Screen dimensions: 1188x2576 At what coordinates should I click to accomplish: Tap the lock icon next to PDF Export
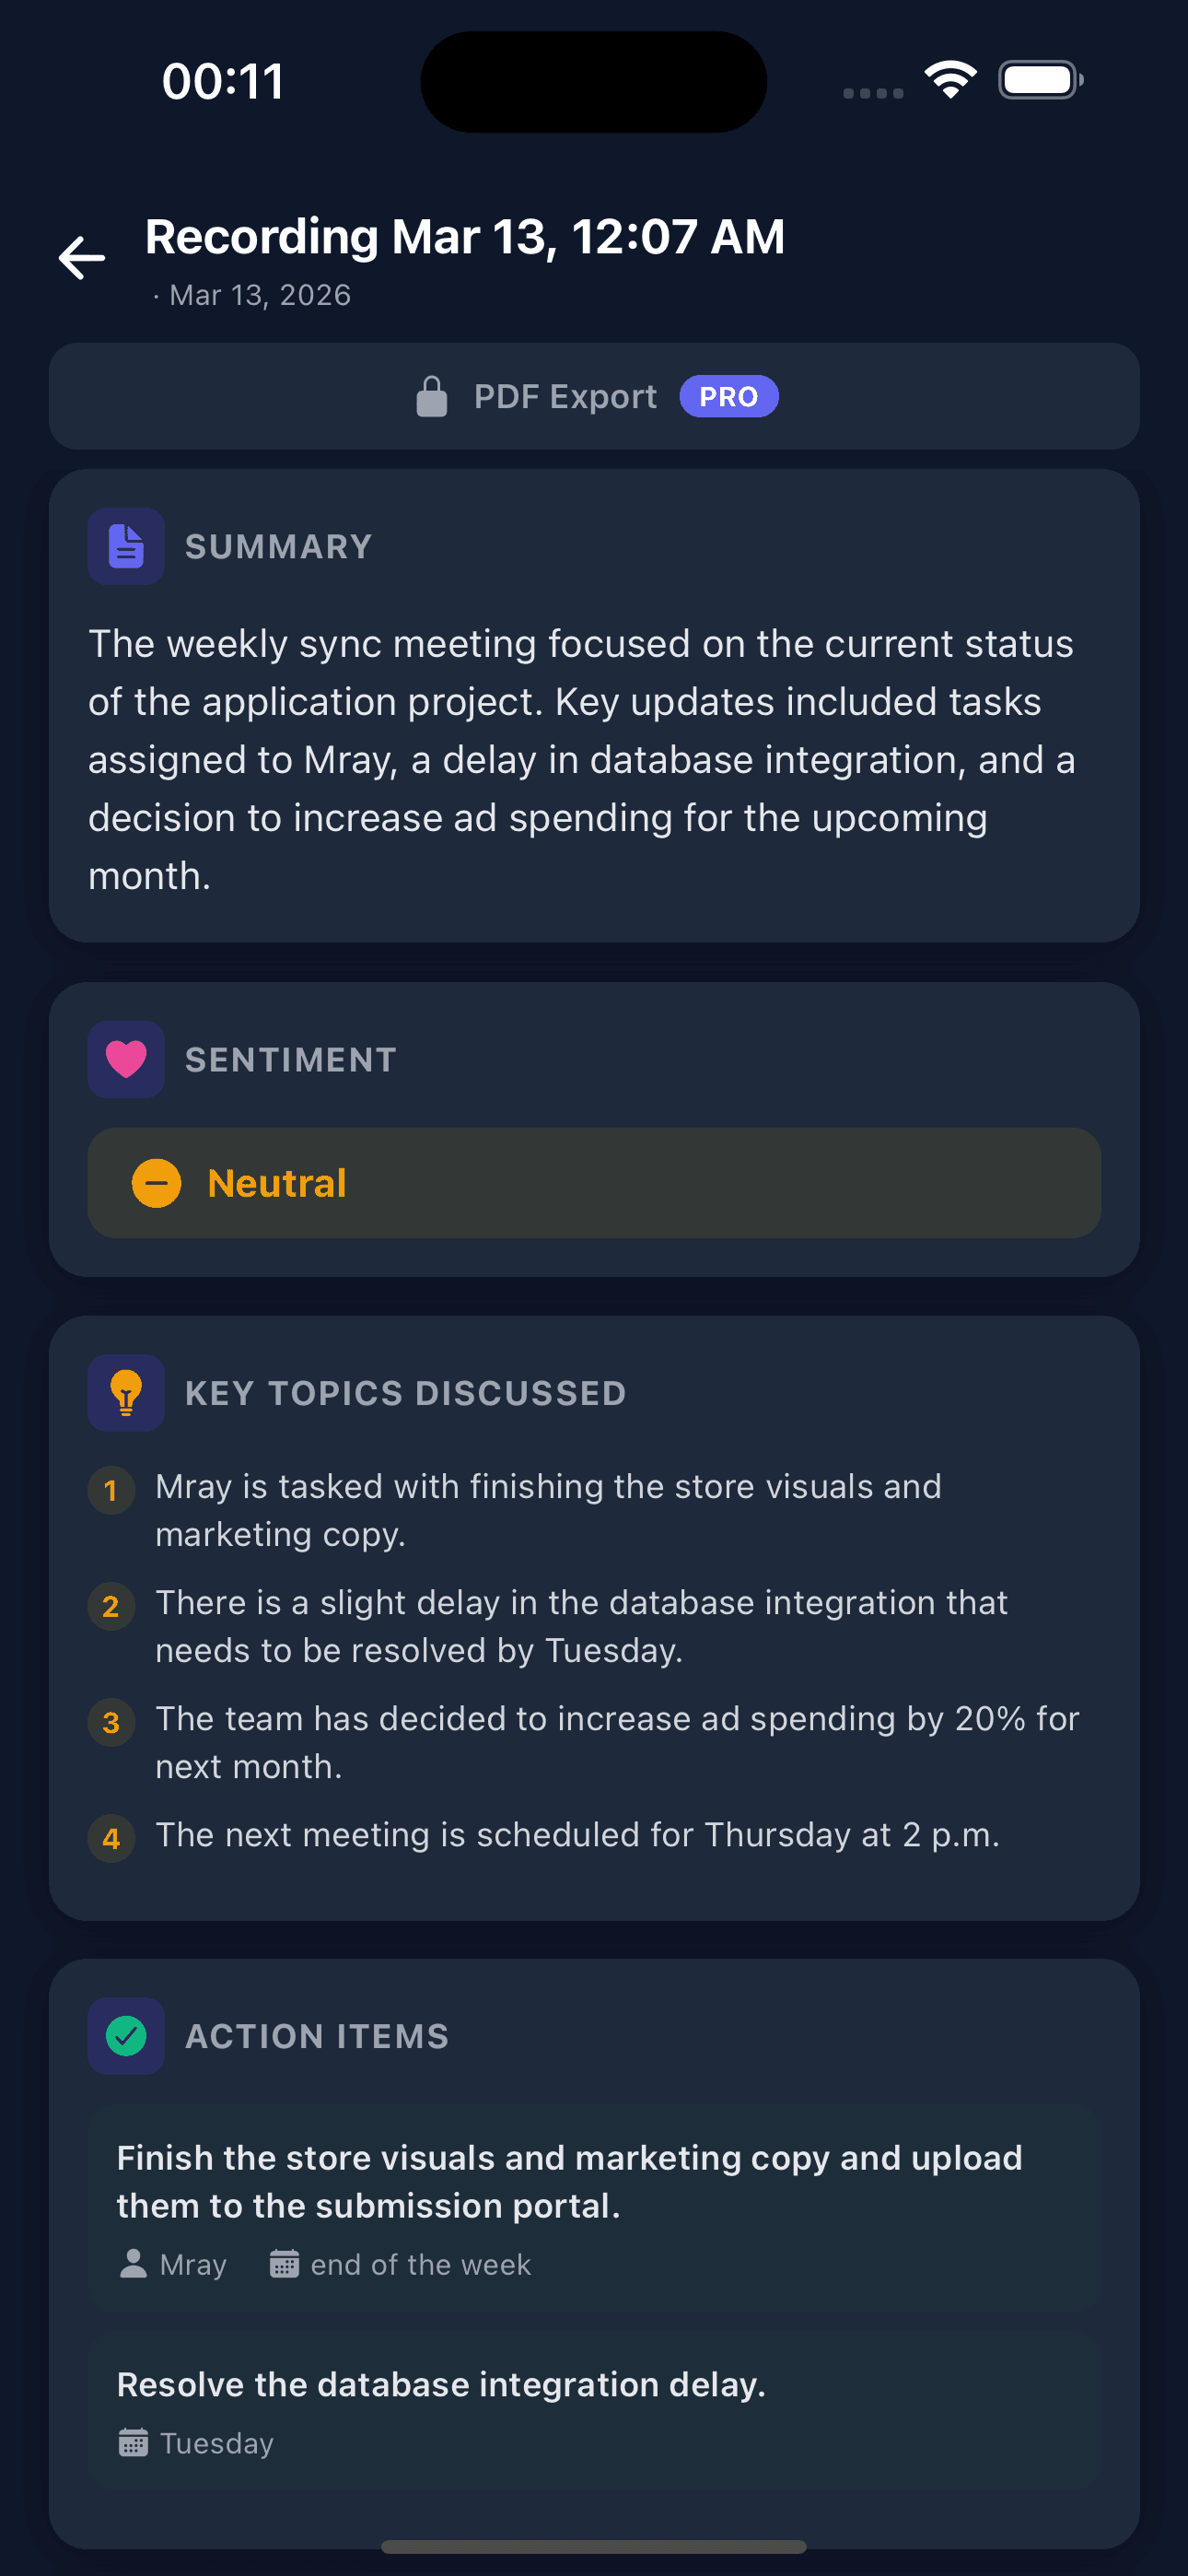point(432,396)
